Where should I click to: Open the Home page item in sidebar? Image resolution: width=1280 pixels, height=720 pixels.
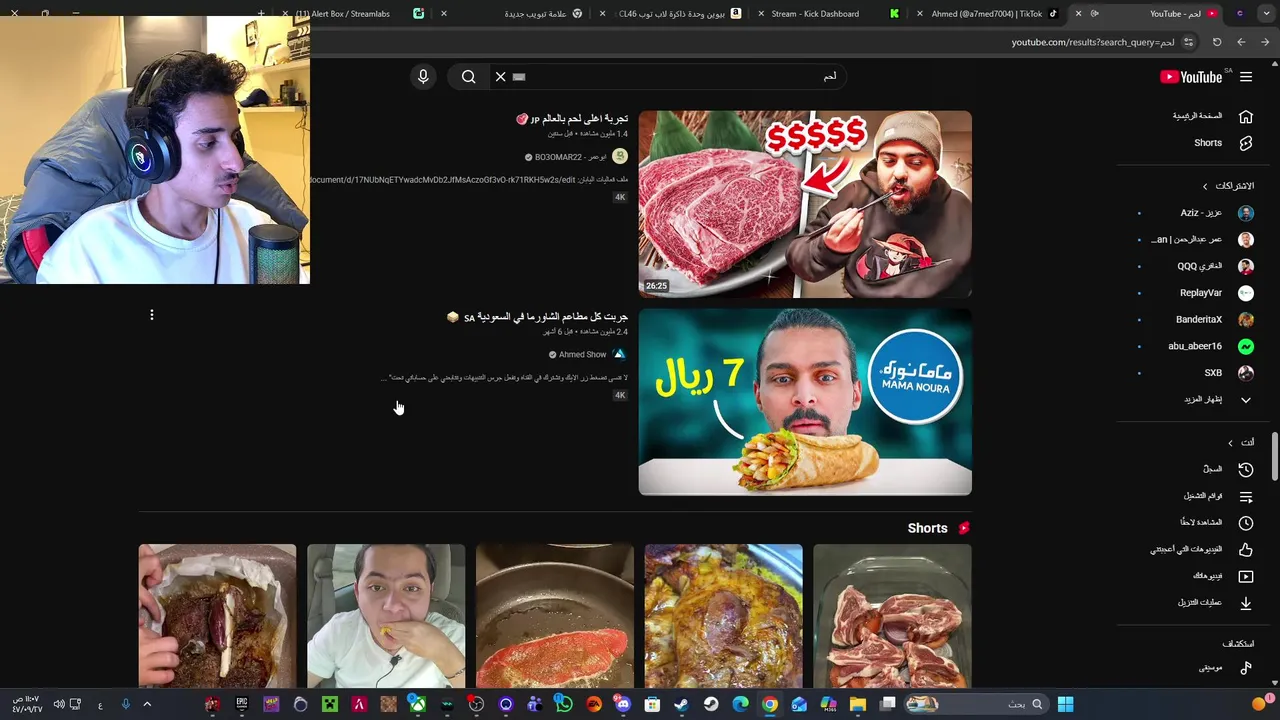pyautogui.click(x=1212, y=117)
